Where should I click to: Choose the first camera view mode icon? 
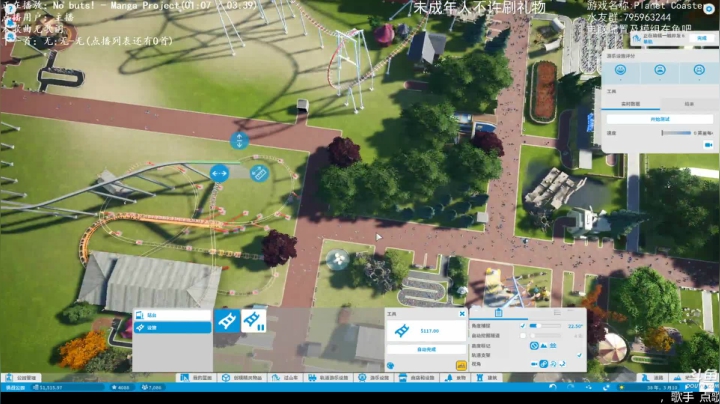534,364
